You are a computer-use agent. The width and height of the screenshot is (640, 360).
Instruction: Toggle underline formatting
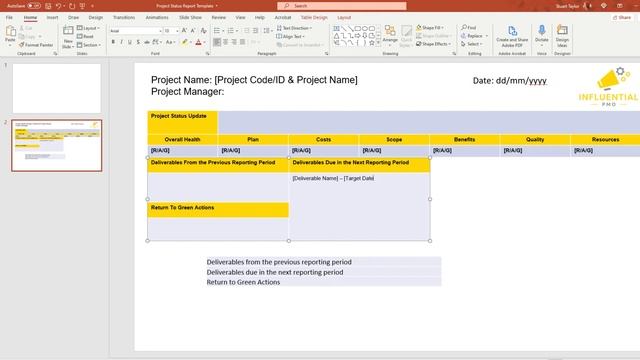point(130,42)
